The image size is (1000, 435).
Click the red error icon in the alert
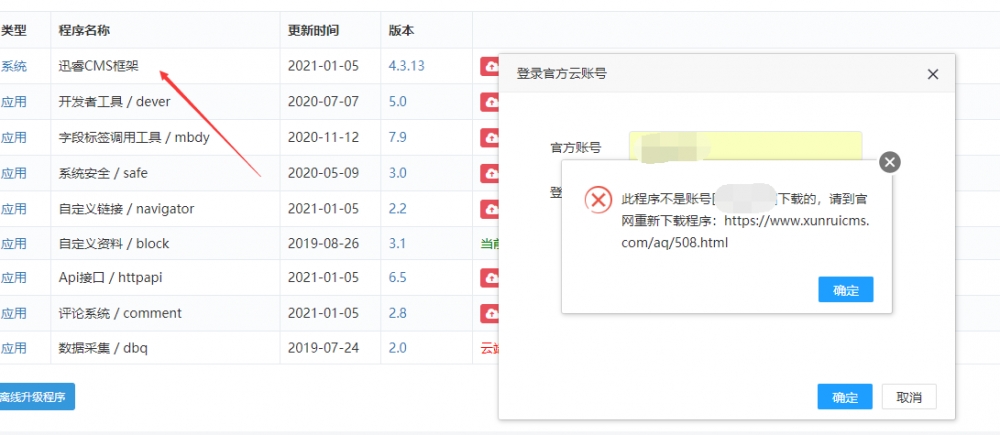(x=598, y=200)
